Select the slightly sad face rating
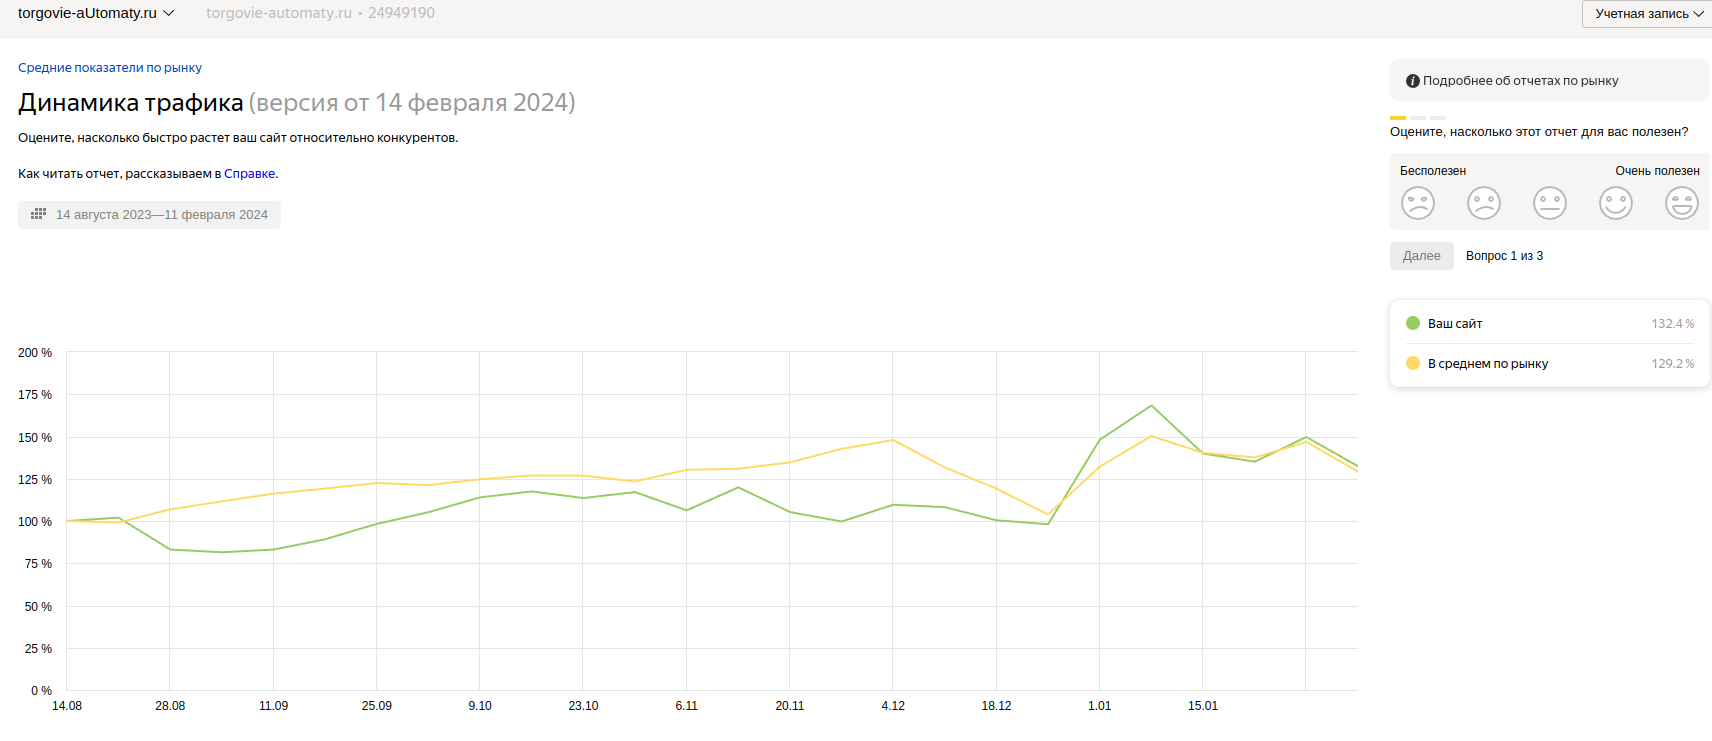This screenshot has height=741, width=1712. [x=1483, y=203]
